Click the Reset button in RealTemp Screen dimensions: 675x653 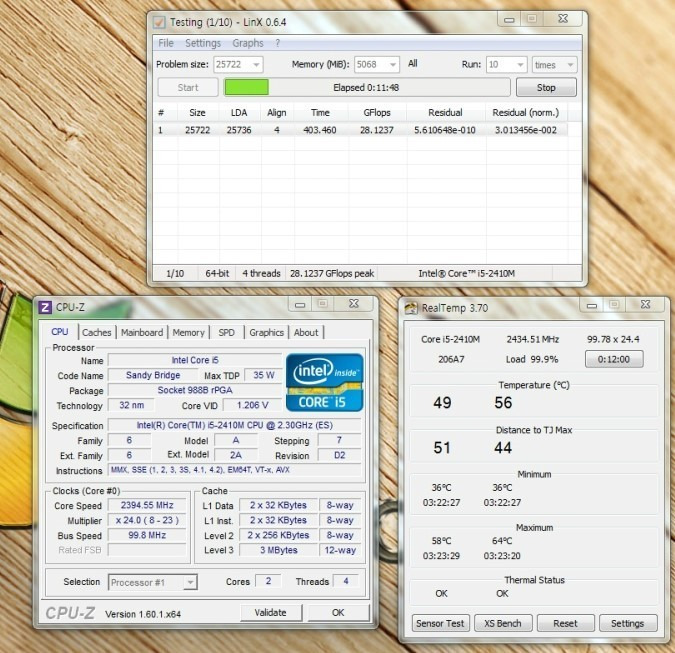pyautogui.click(x=565, y=623)
